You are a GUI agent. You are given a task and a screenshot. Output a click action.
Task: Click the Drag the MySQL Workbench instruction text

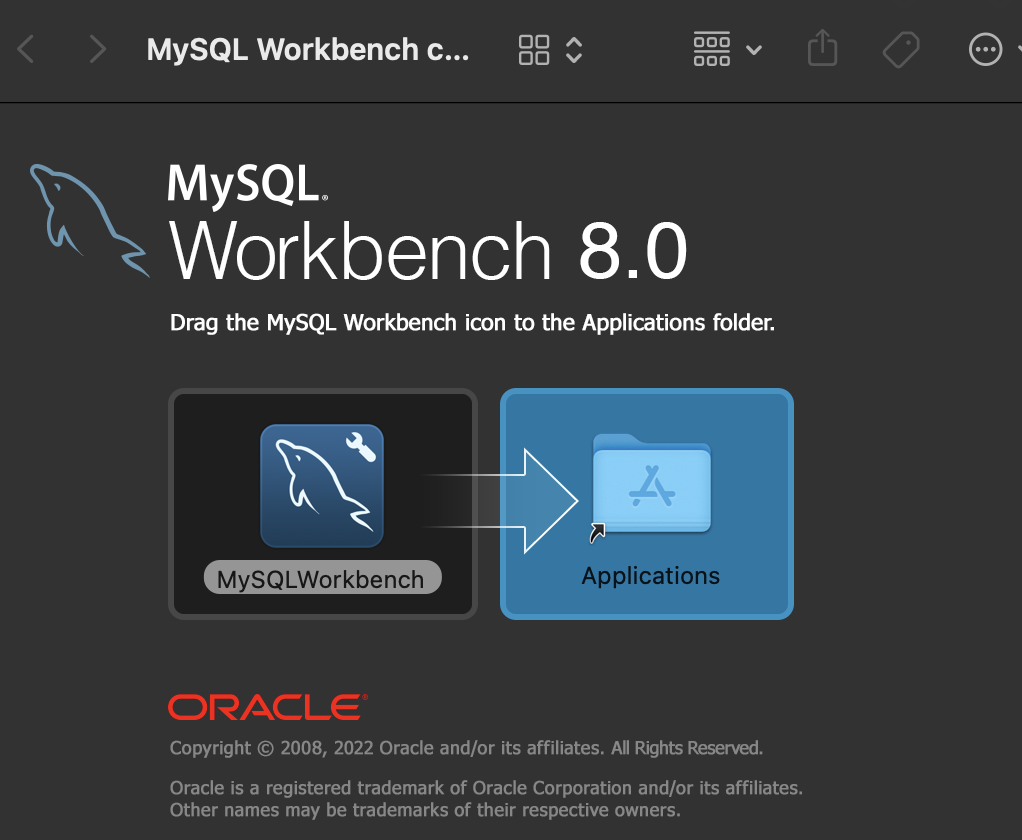473,323
